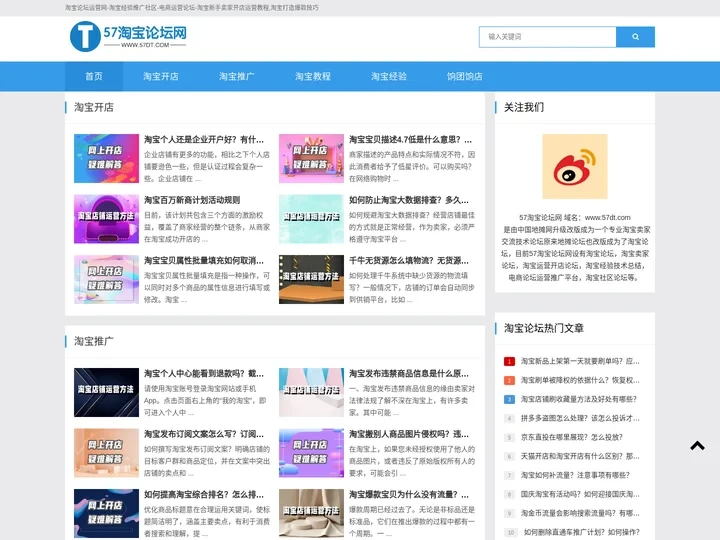Click the 关注我们 sidebar heading
Viewport: 720px width, 540px height.
pos(524,107)
